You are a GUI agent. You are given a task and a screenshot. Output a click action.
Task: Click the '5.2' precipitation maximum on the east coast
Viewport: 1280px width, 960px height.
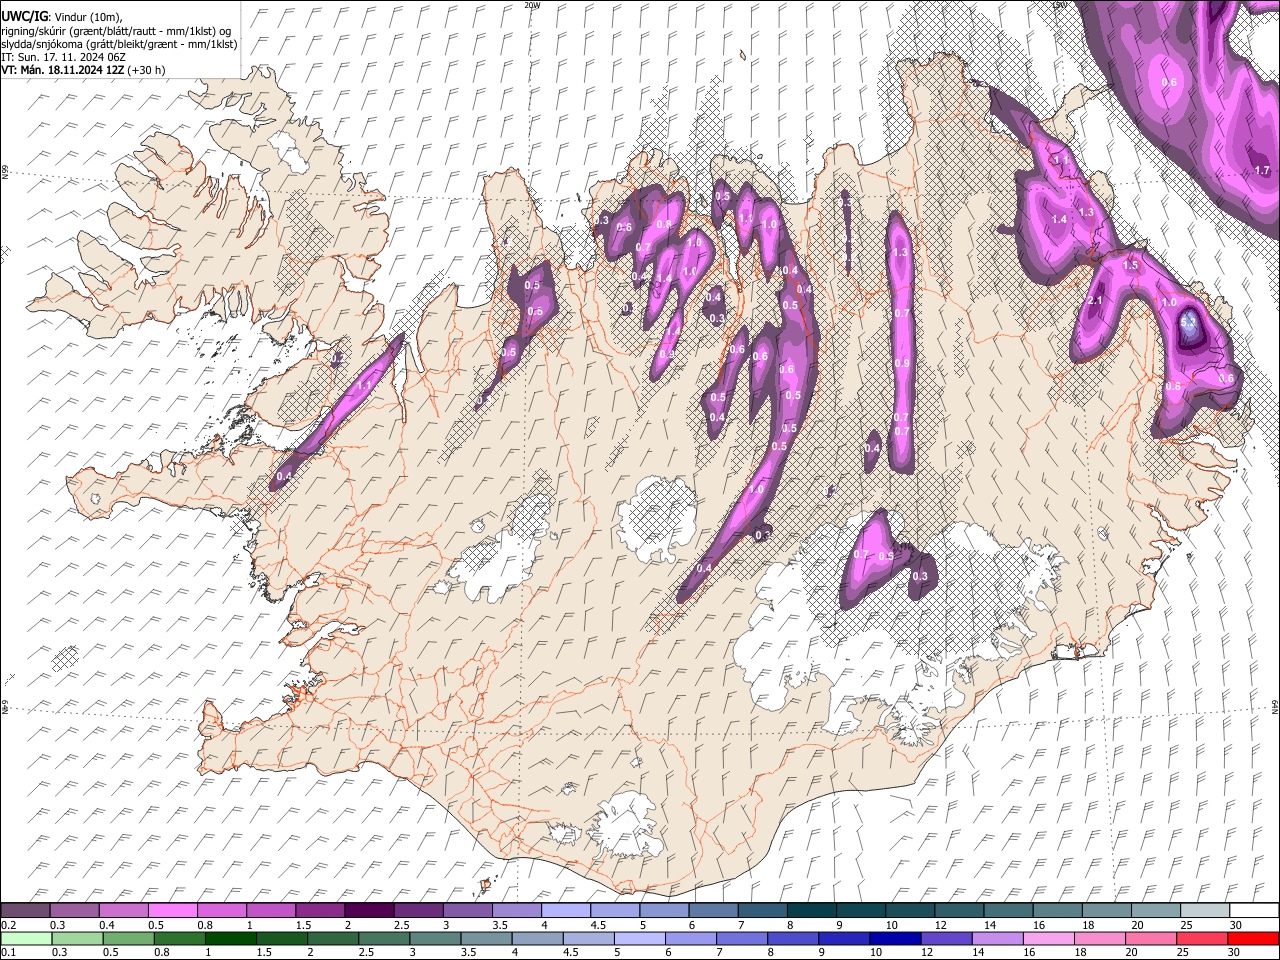click(x=1189, y=322)
